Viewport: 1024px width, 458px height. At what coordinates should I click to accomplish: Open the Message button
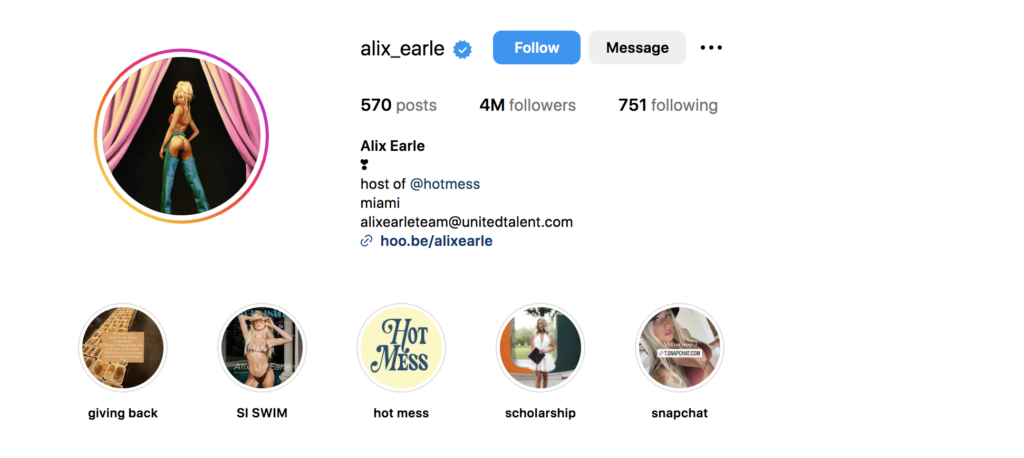[x=637, y=48]
